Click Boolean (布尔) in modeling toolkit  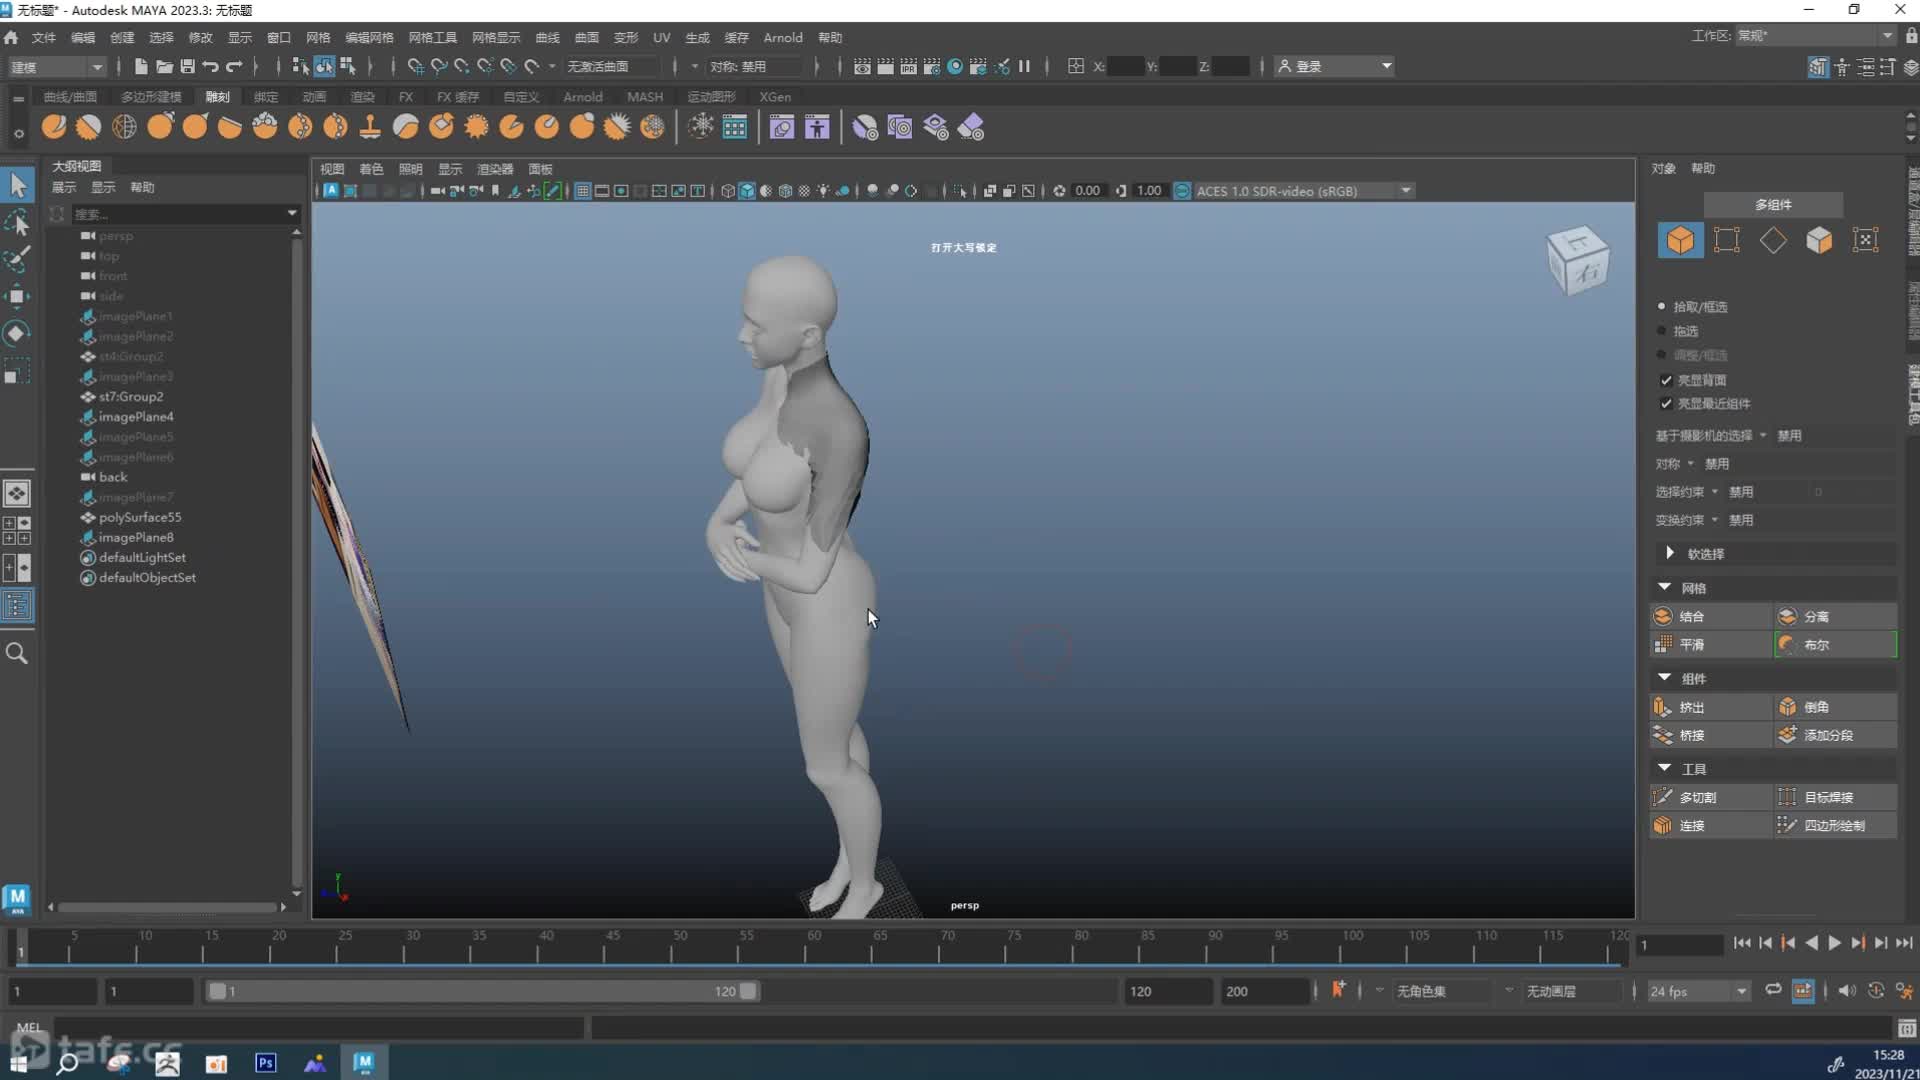click(1836, 645)
